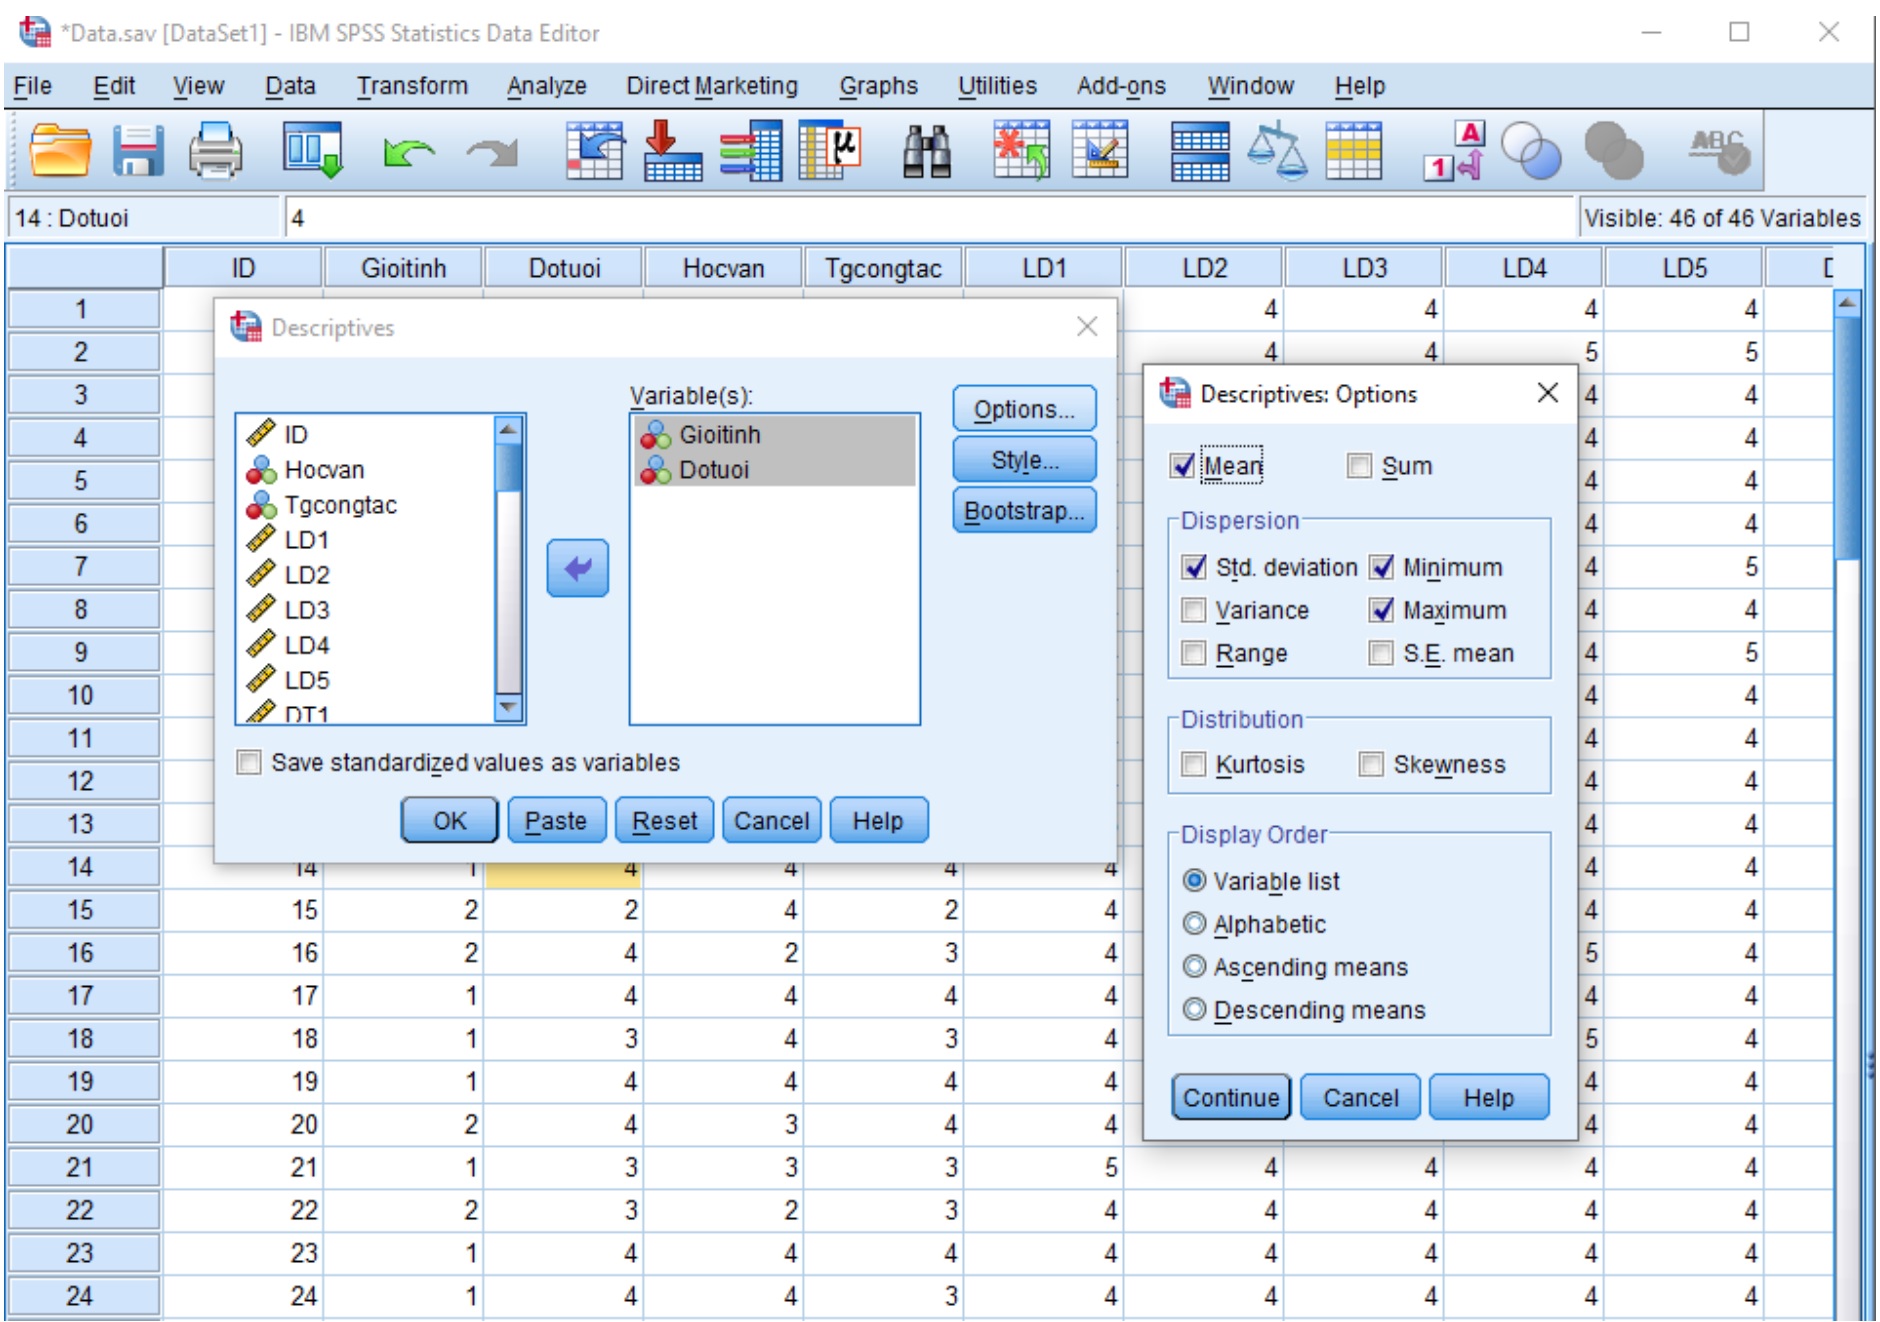Click the Print icon in toolbar
The width and height of the screenshot is (1880, 1322).
click(x=215, y=150)
